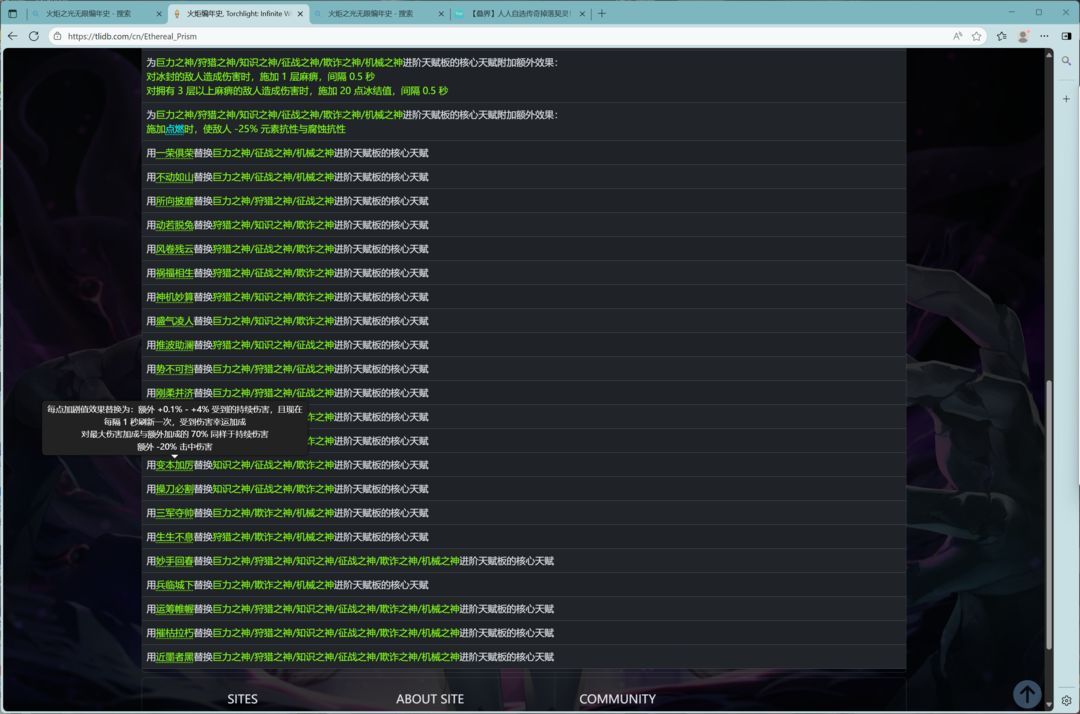Close the 【值界】人人自选传奇 tab
Screen dimensions: 1080x714
tap(582, 13)
